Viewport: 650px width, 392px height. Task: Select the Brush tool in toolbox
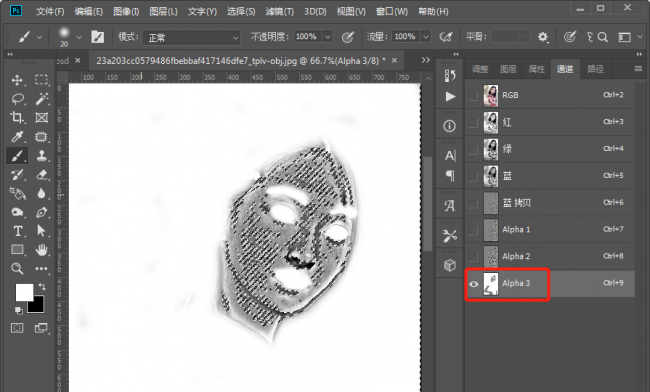pos(17,156)
